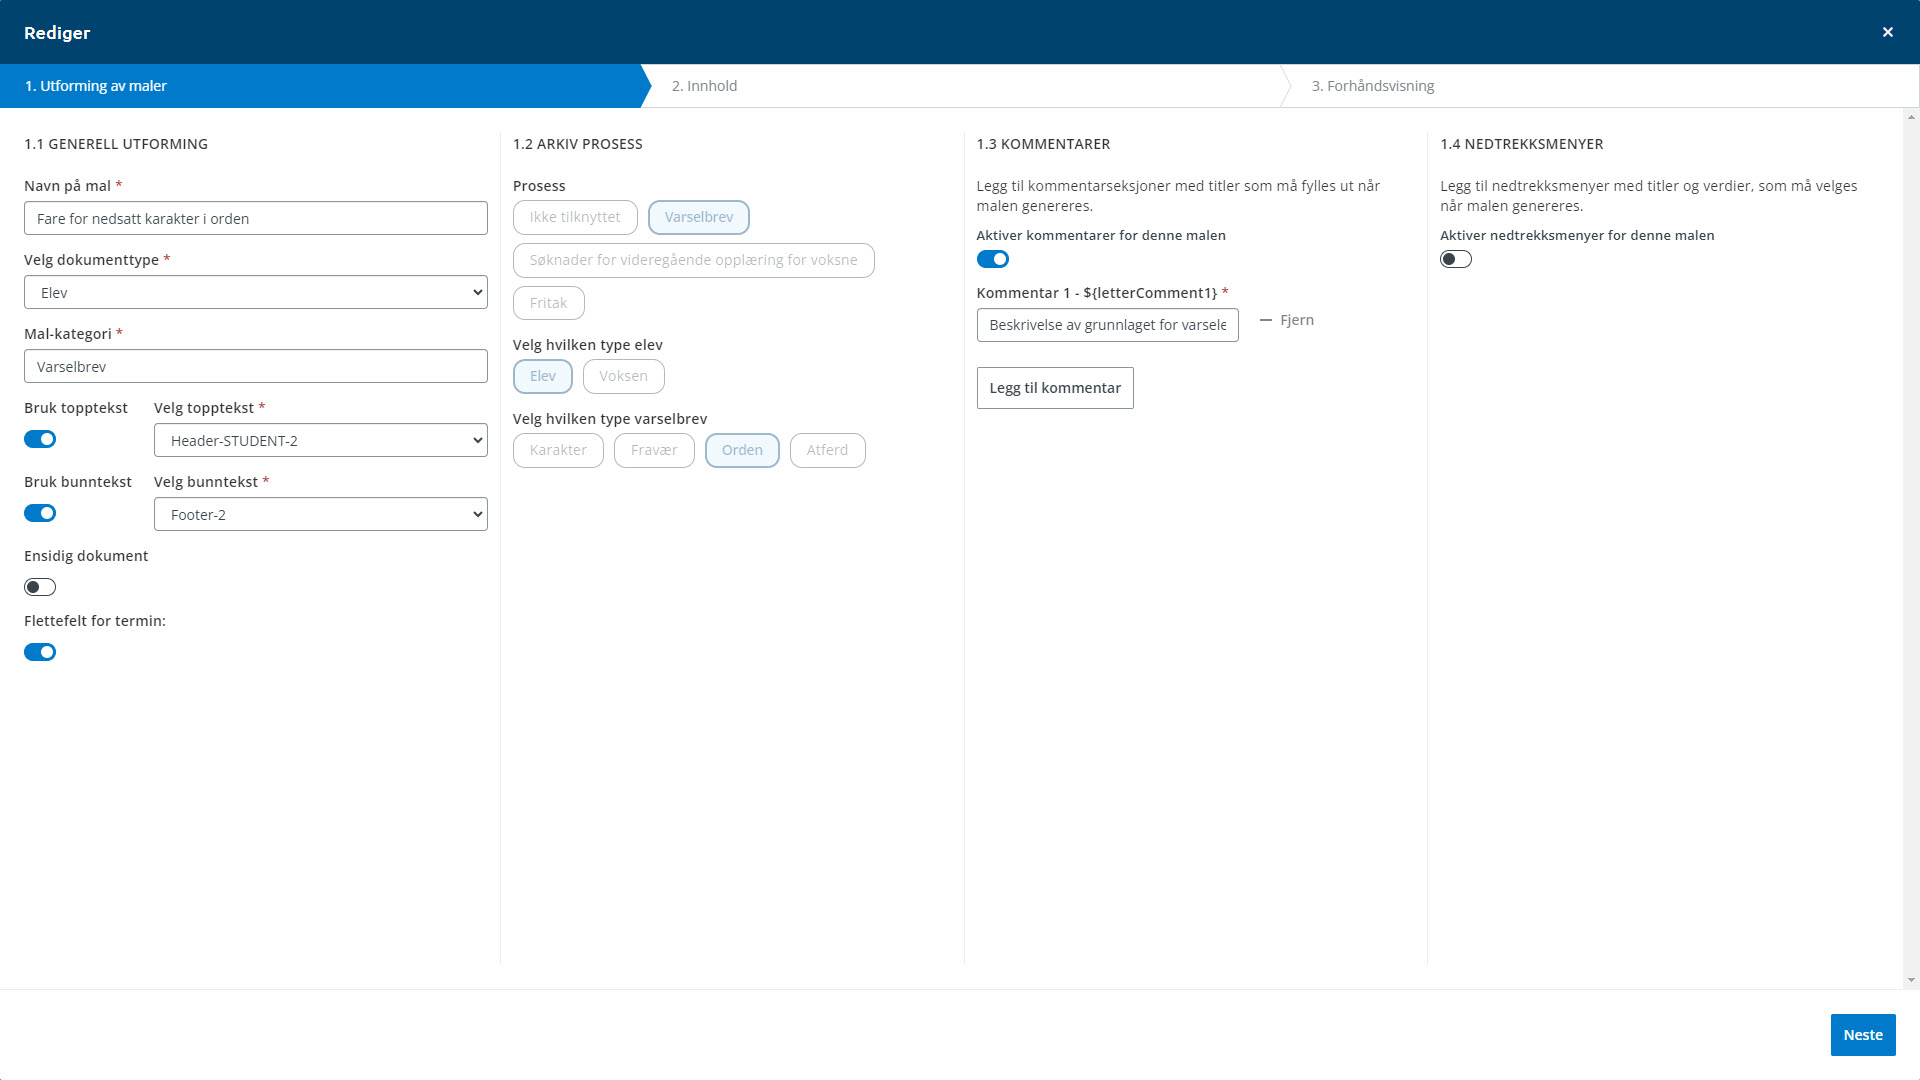
Task: Switch to the 3. Forhåndsvisning step
Action: 1372,86
